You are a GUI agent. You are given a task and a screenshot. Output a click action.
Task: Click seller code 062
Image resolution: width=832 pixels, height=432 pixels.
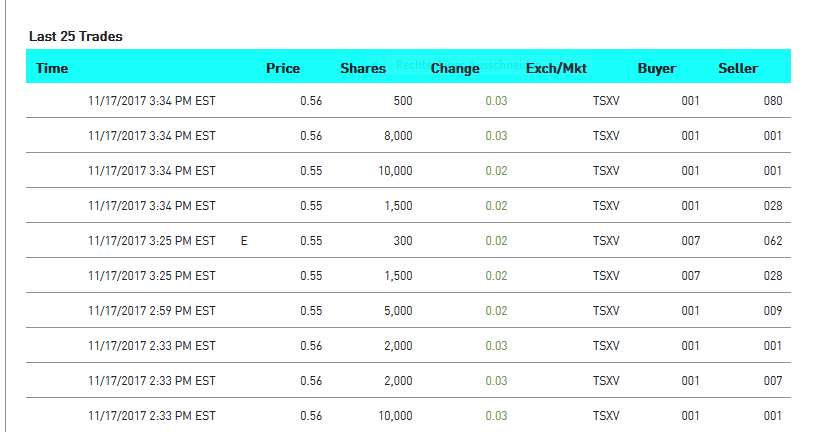(x=772, y=241)
